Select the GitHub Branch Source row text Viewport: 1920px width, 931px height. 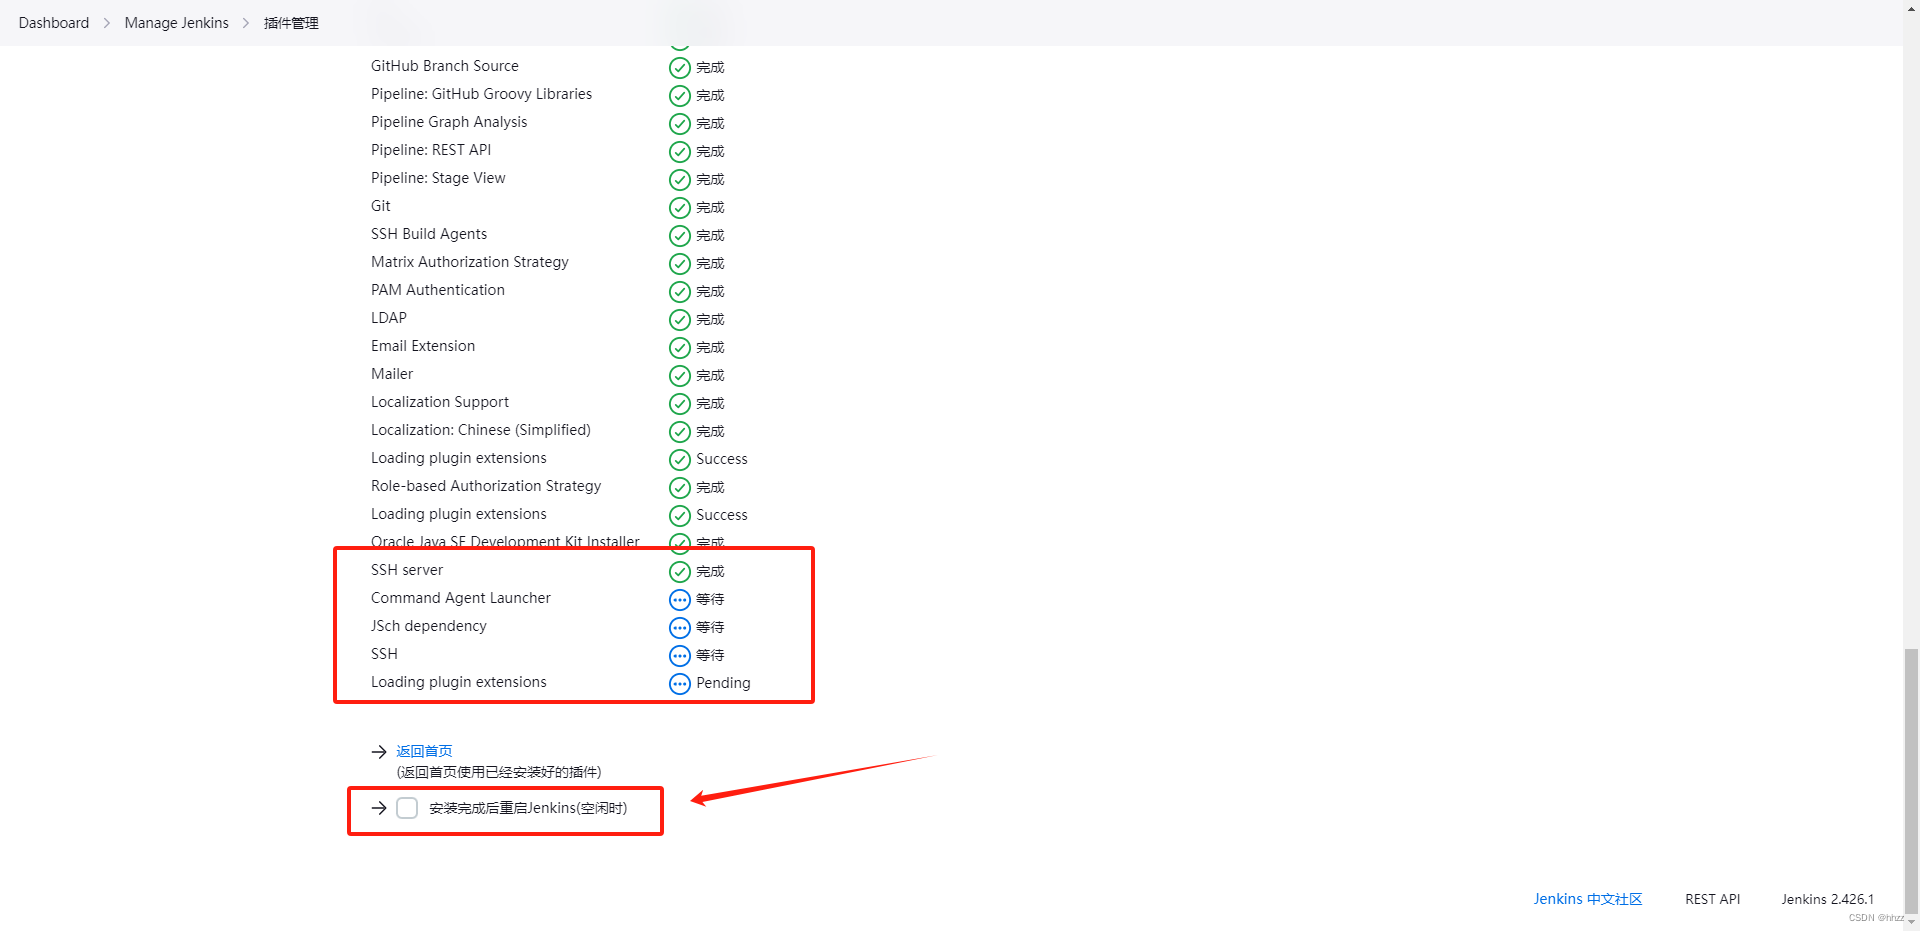(x=445, y=66)
